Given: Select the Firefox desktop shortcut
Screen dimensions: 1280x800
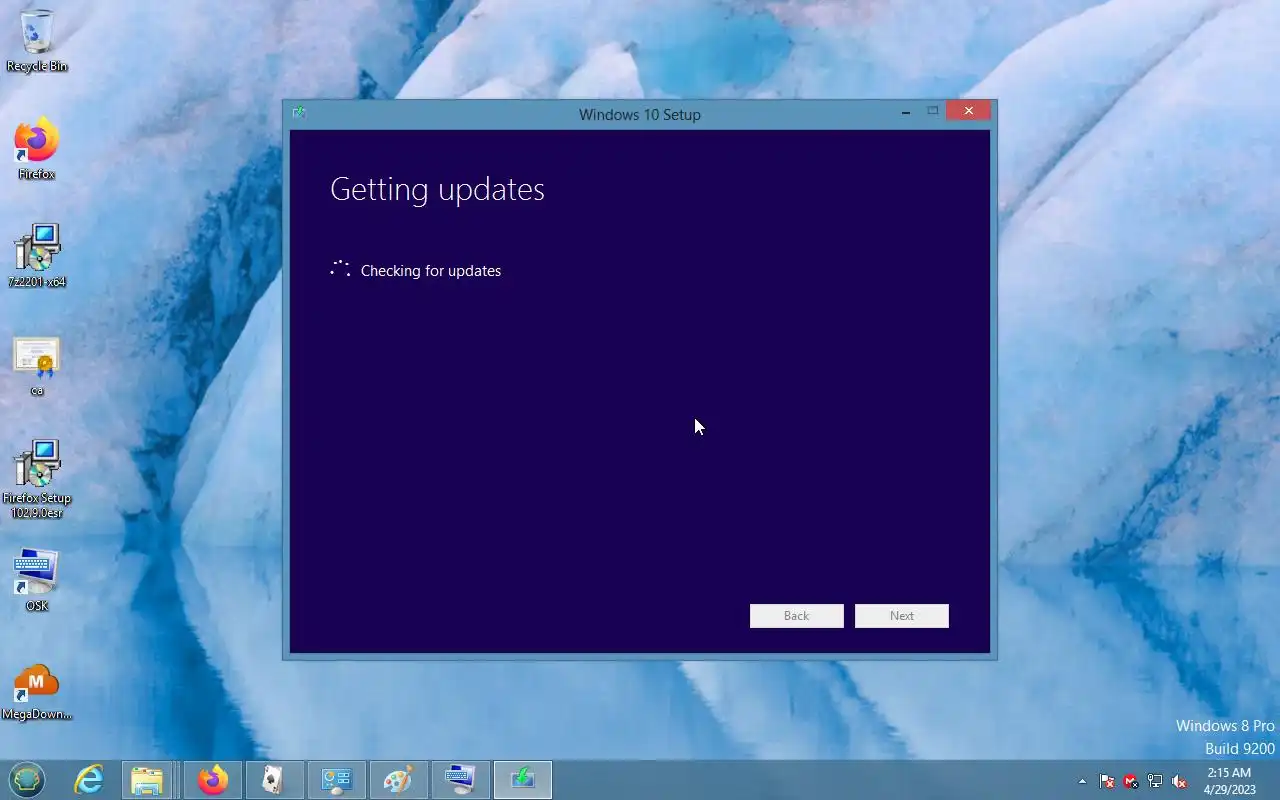Looking at the screenshot, I should 37,150.
